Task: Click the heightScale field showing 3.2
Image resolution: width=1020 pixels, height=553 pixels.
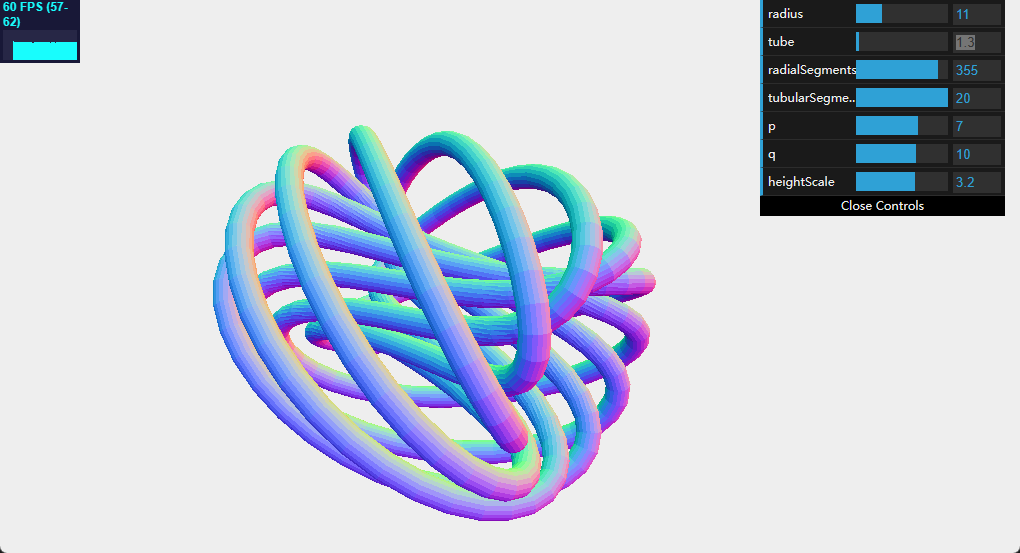Action: click(x=976, y=182)
